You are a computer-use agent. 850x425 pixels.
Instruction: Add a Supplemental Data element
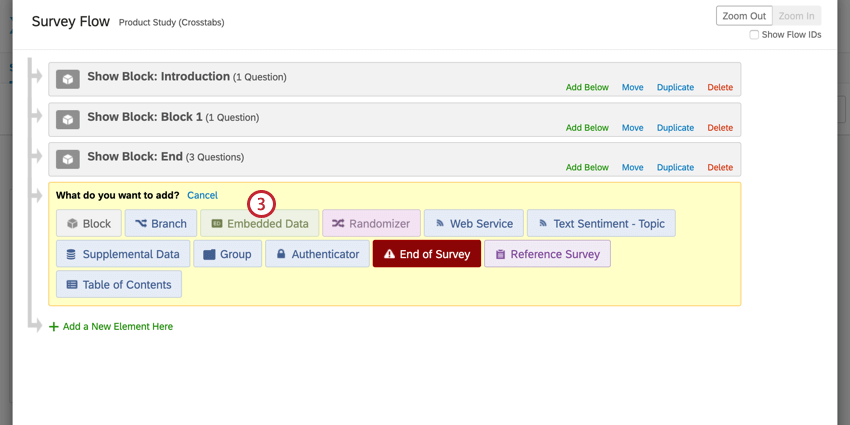[121, 254]
